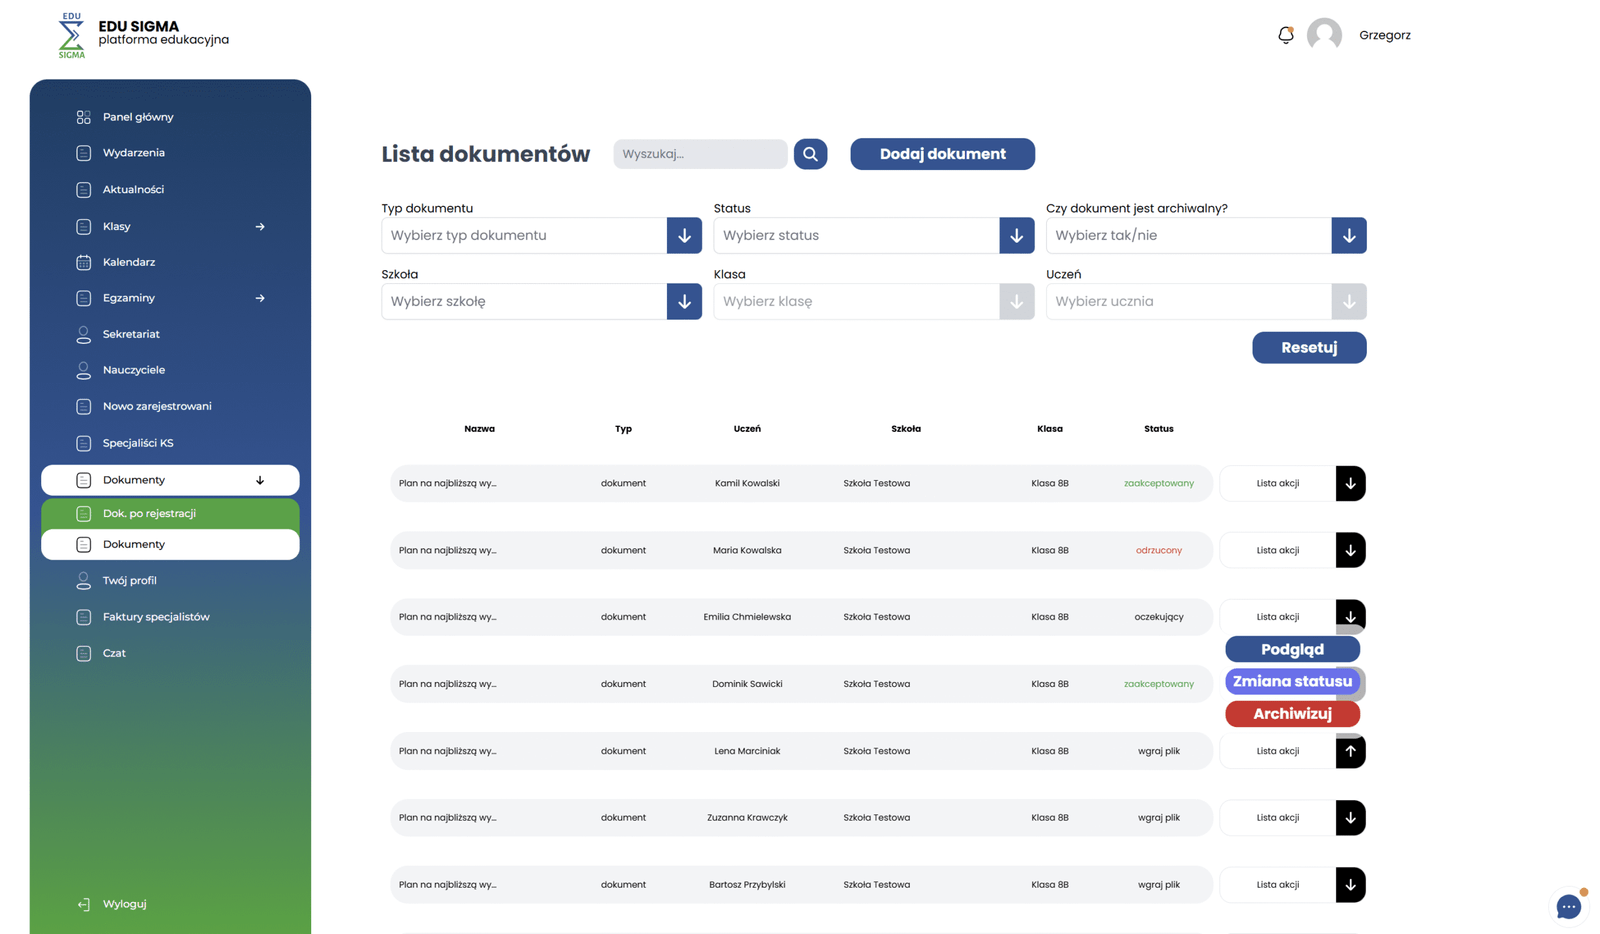Click the EDU SIGMA logo
Screen dimensions: 1600x934
[x=72, y=35]
